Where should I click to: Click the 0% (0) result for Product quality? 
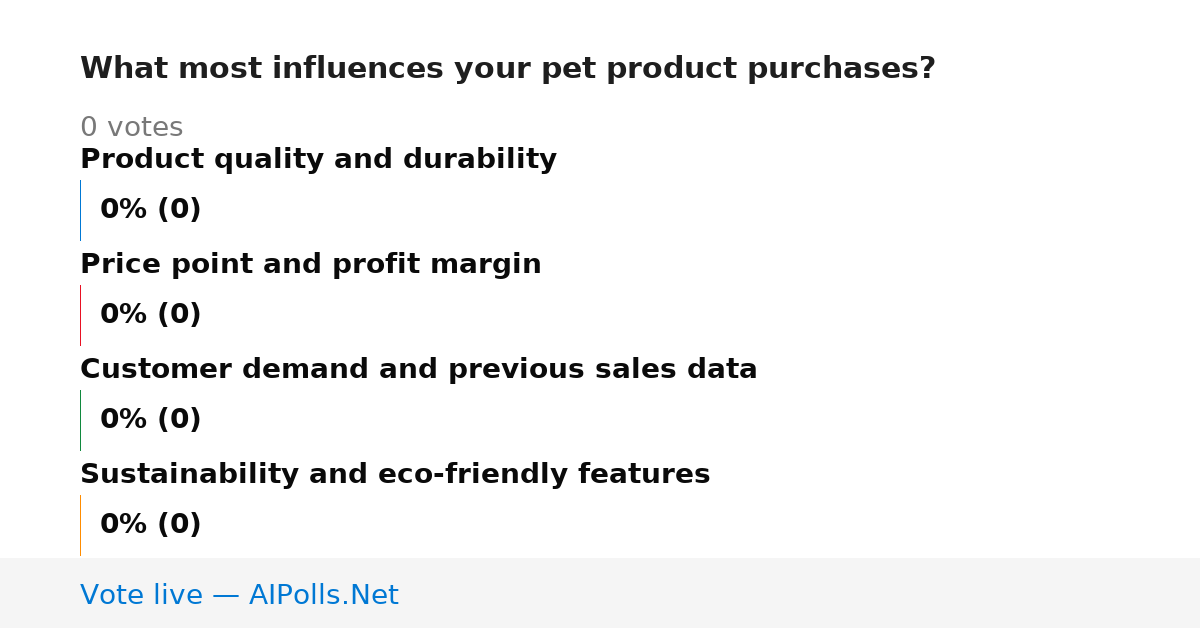(x=151, y=210)
